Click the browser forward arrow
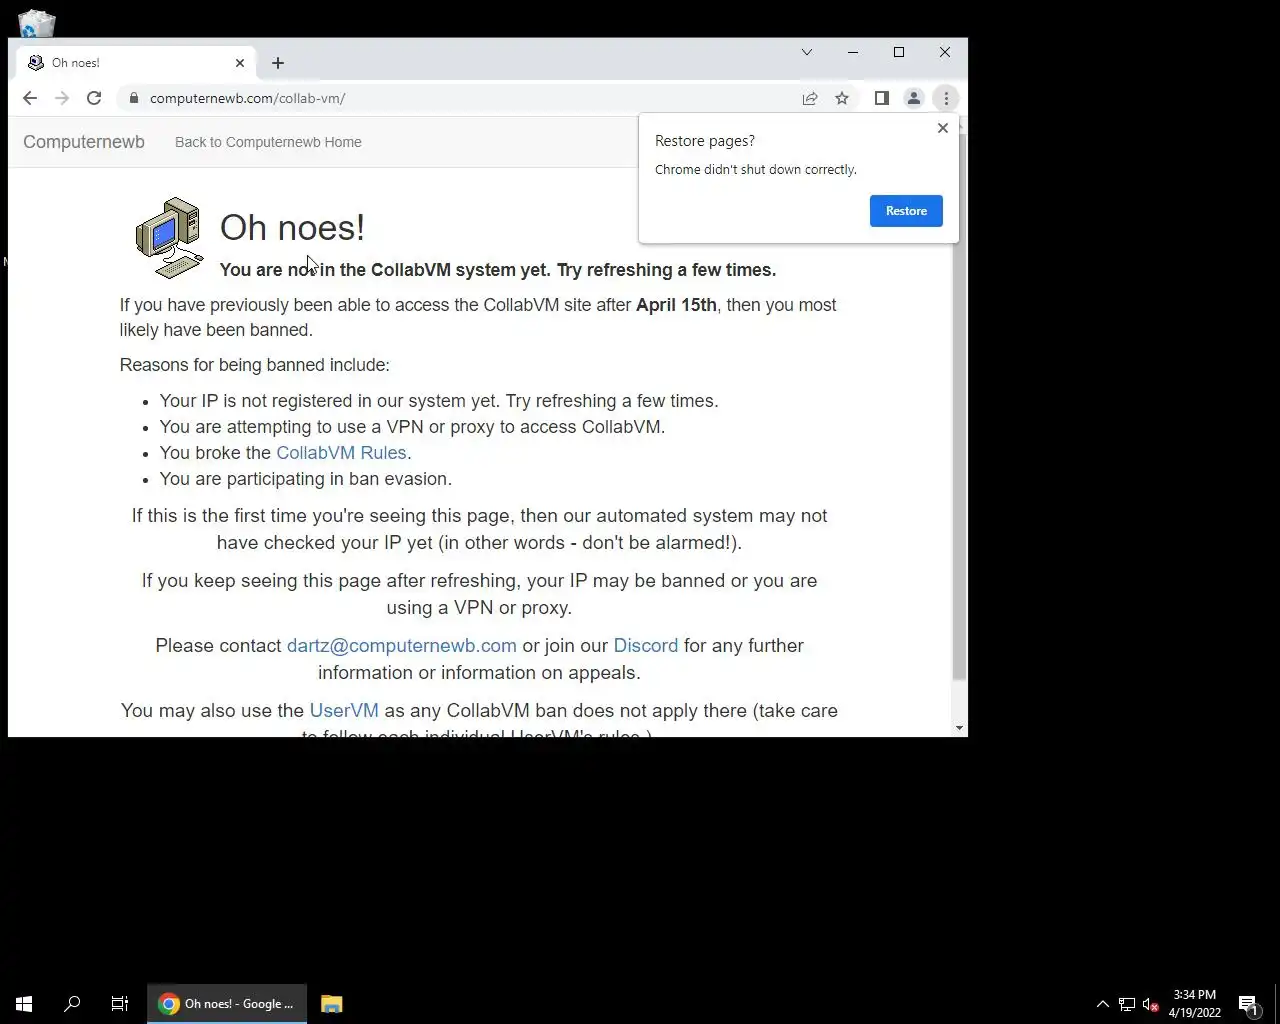The width and height of the screenshot is (1280, 1024). point(62,98)
